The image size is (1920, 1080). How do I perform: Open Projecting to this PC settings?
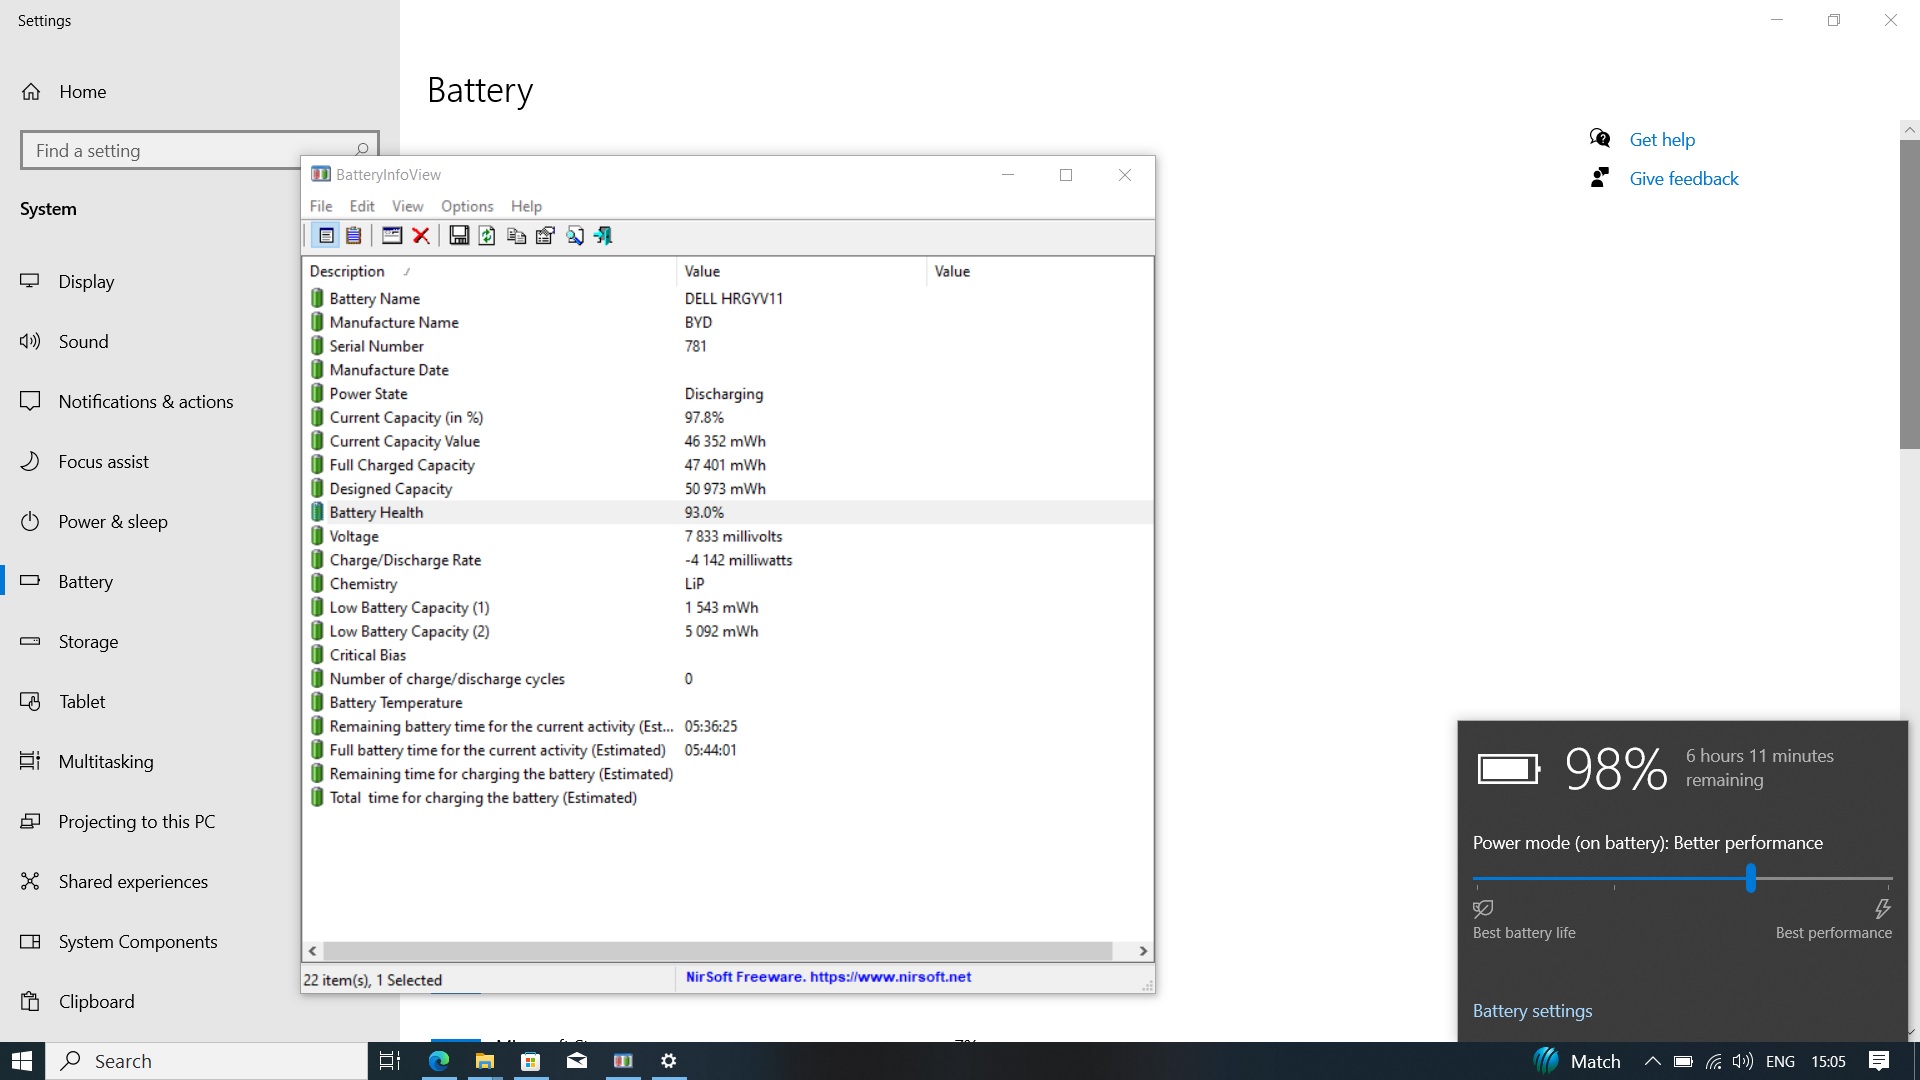137,822
